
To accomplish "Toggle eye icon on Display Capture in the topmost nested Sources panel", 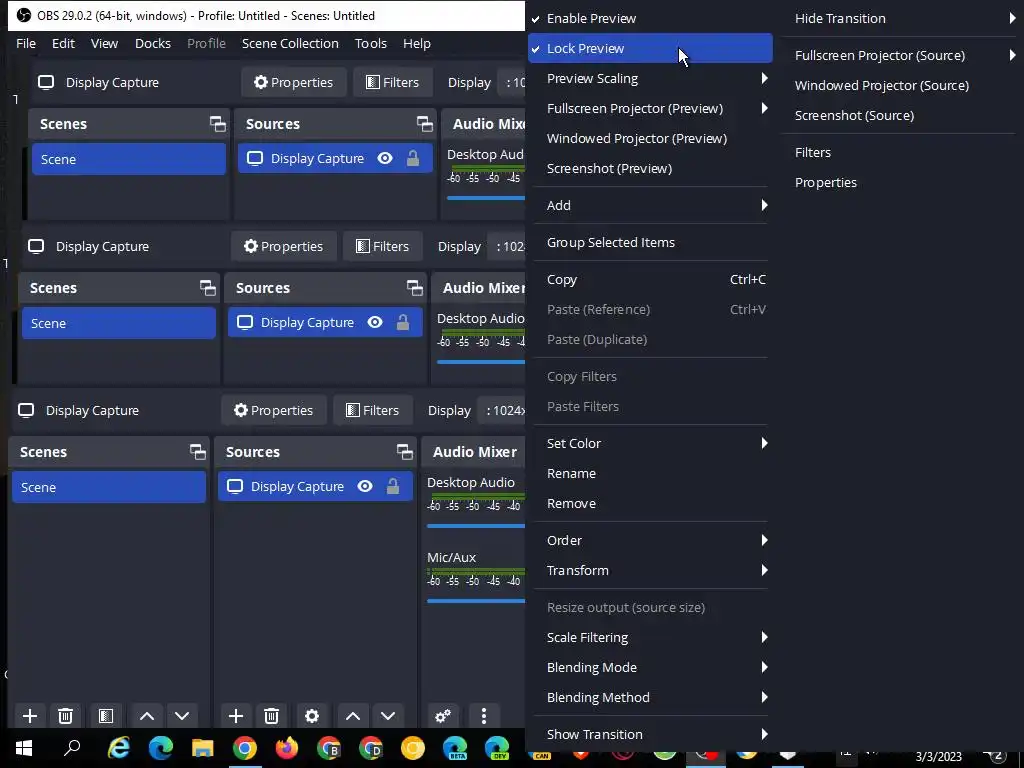I will [385, 158].
